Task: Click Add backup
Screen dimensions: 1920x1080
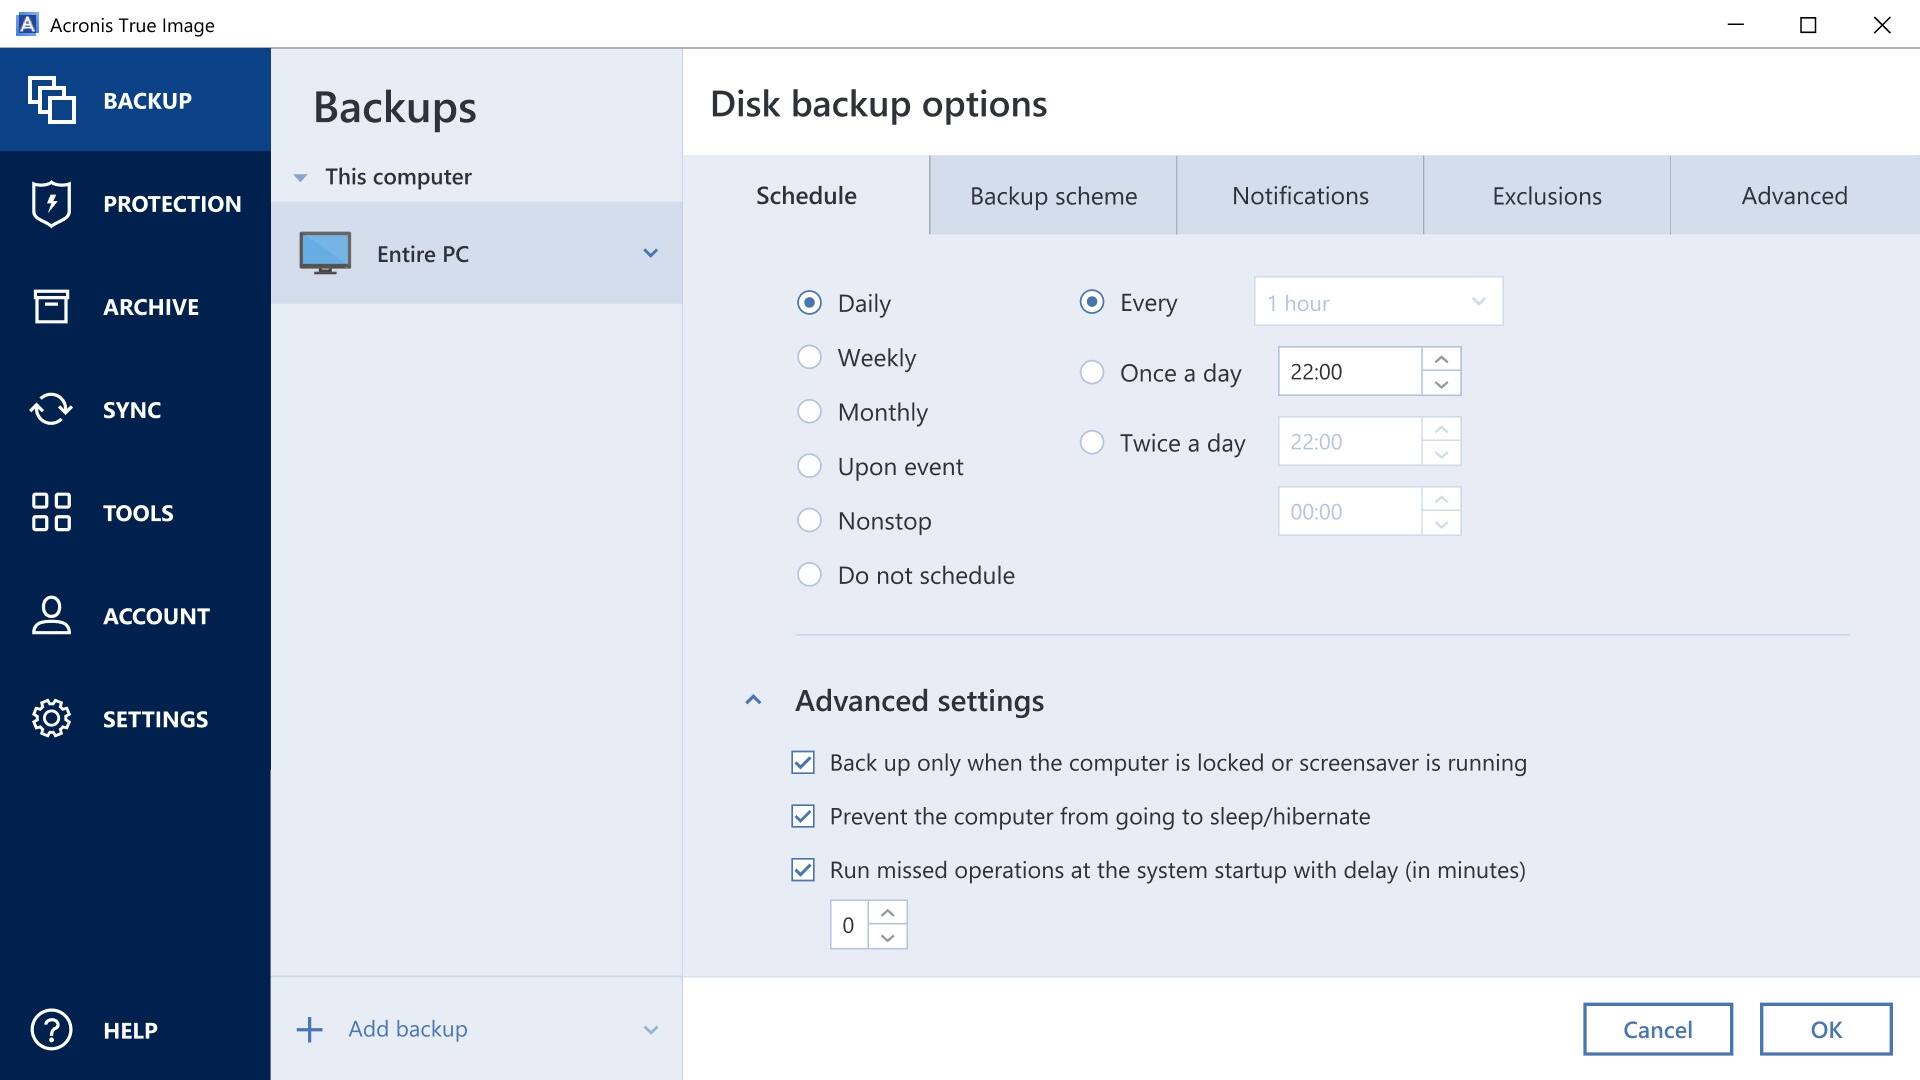Action: (407, 1028)
